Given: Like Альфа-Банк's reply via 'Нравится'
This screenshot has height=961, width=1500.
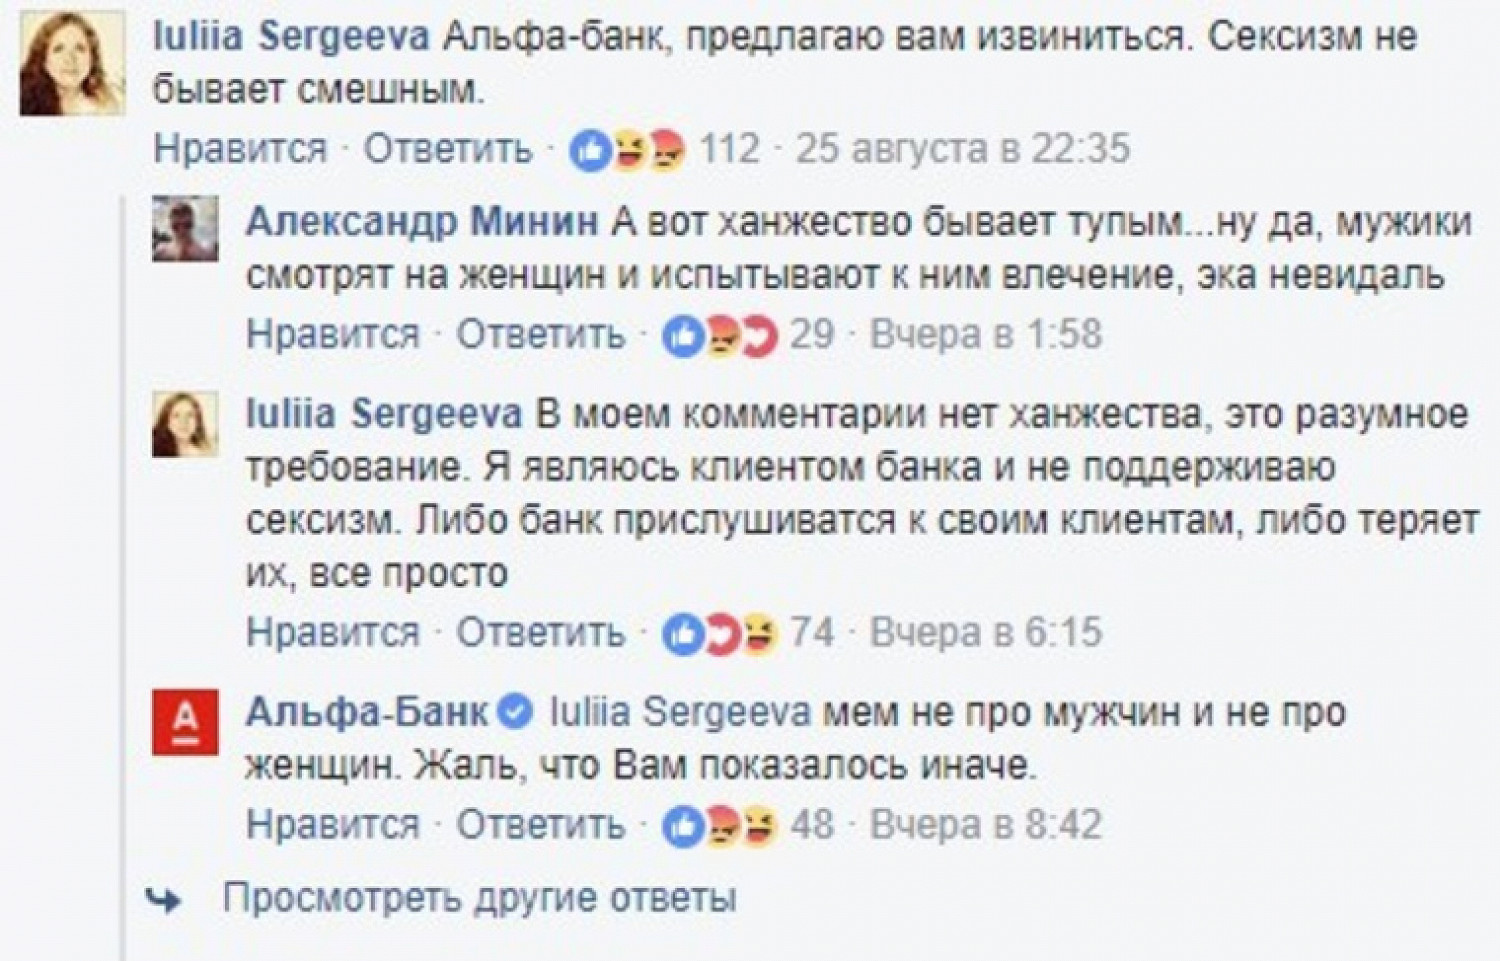Looking at the screenshot, I should coord(333,825).
